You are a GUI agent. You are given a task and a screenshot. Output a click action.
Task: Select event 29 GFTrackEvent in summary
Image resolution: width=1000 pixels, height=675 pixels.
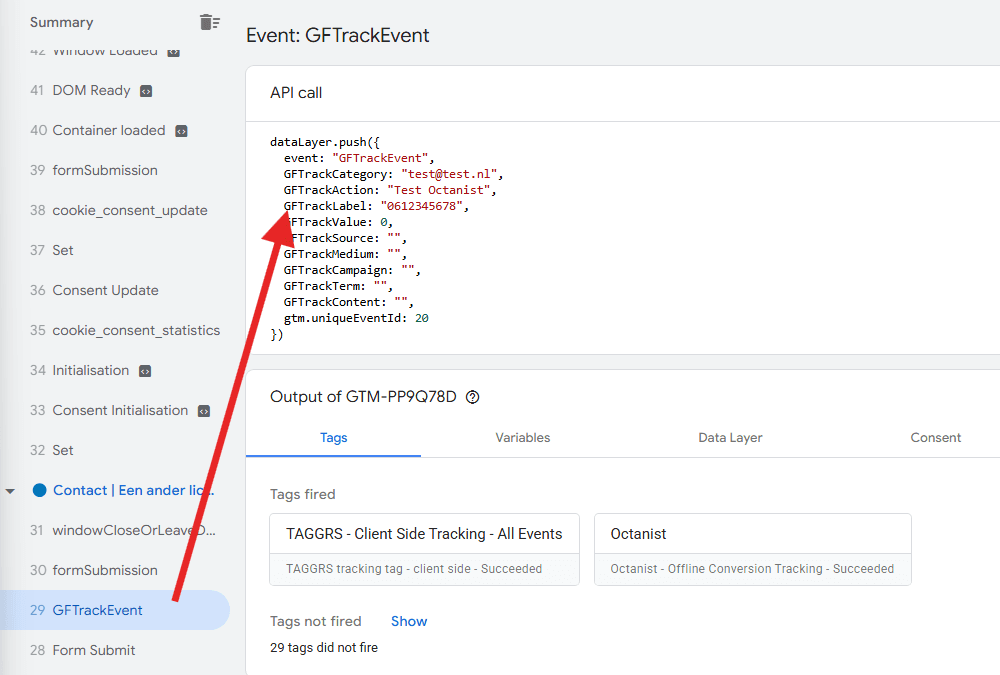115,610
